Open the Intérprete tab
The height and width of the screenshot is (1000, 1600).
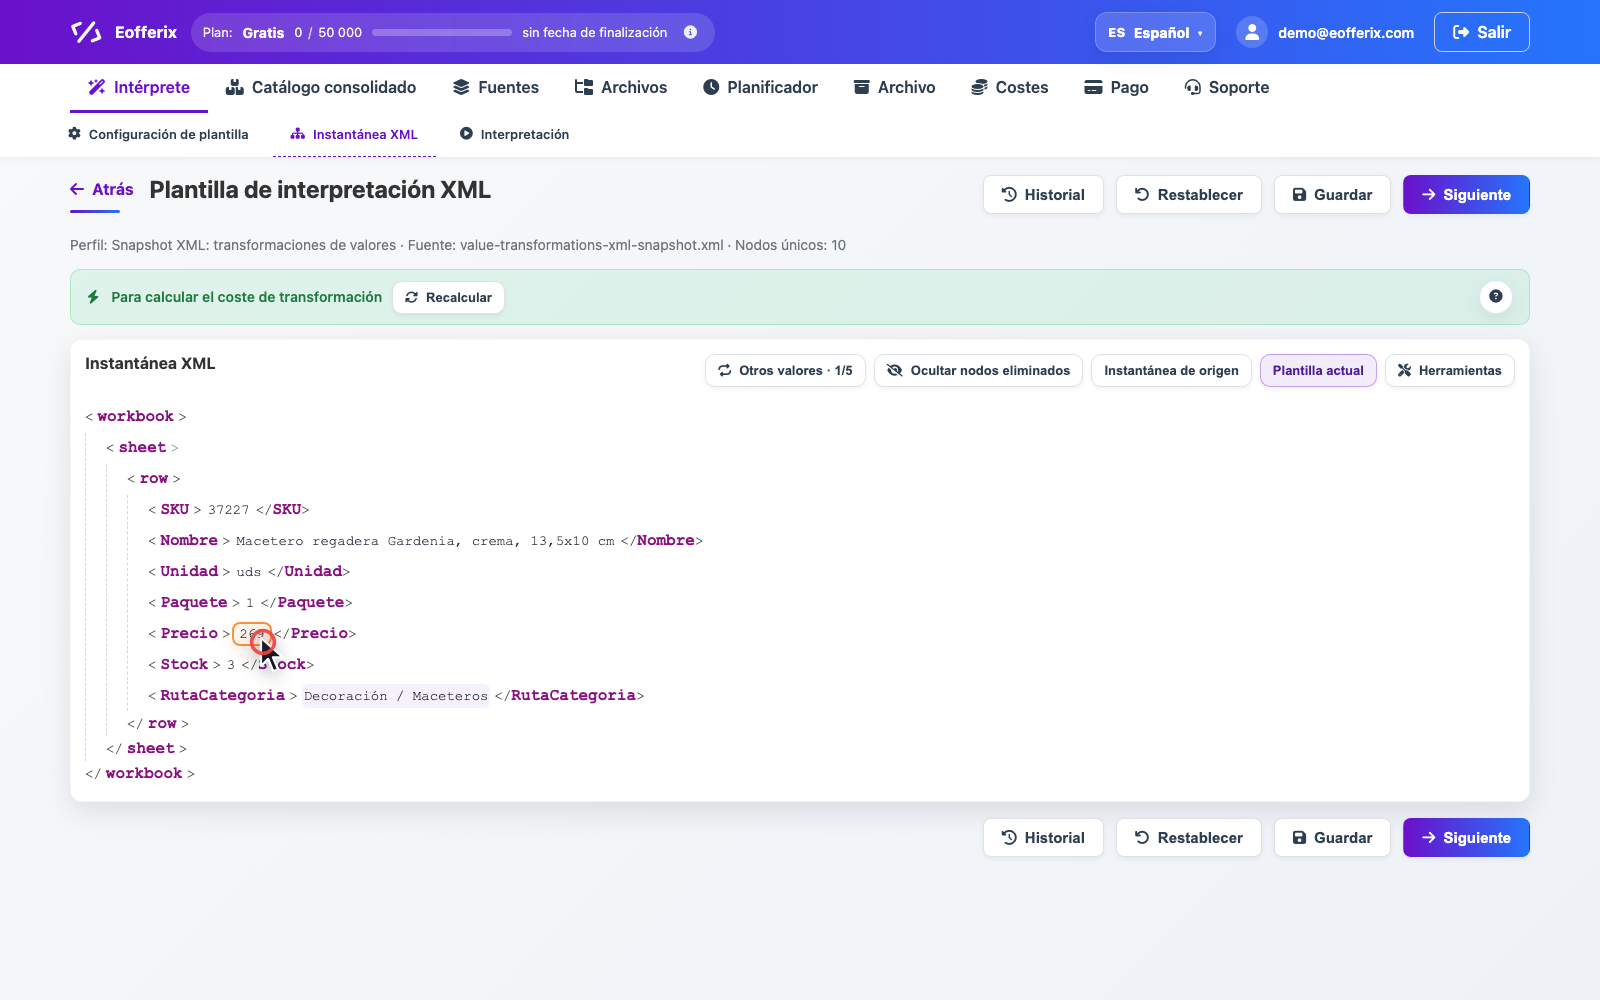coord(139,87)
